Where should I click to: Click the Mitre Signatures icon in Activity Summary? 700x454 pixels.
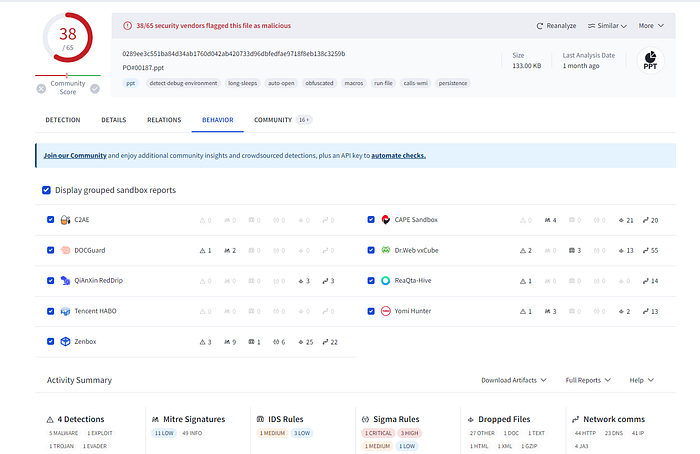tap(155, 420)
